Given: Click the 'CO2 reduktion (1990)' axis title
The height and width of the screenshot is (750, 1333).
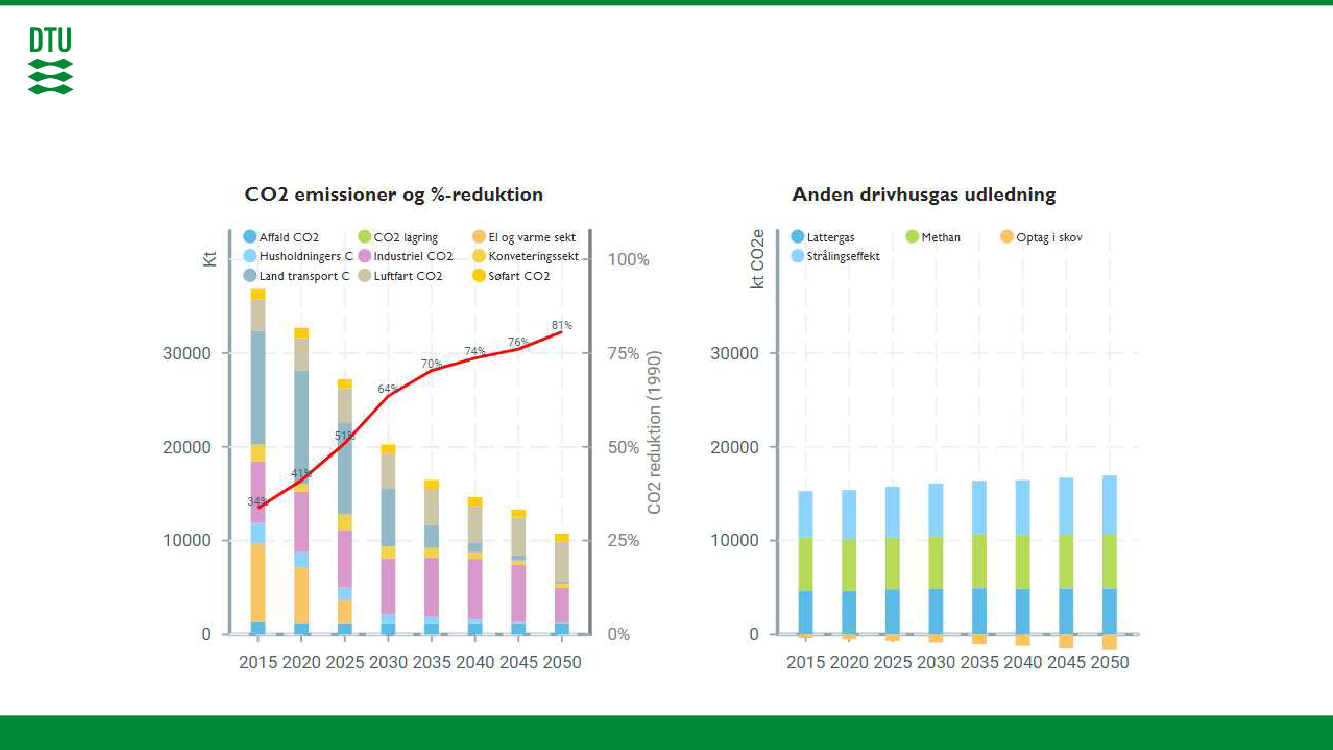Looking at the screenshot, I should tap(655, 433).
